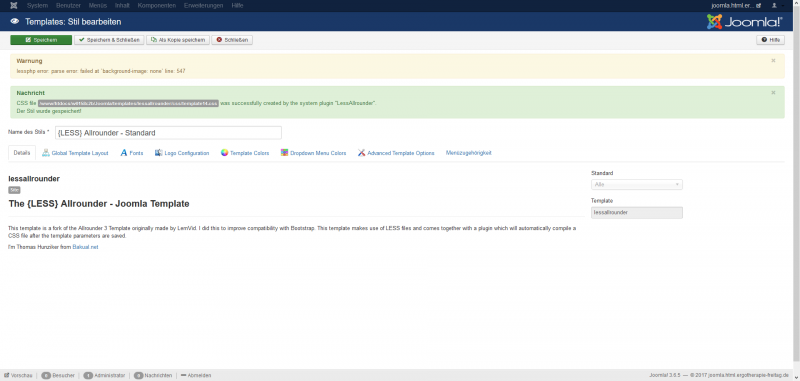Screen dimensions: 800x381
Task: Click the 'Der Stil wurde gespeichert!' message
Action: point(49,111)
